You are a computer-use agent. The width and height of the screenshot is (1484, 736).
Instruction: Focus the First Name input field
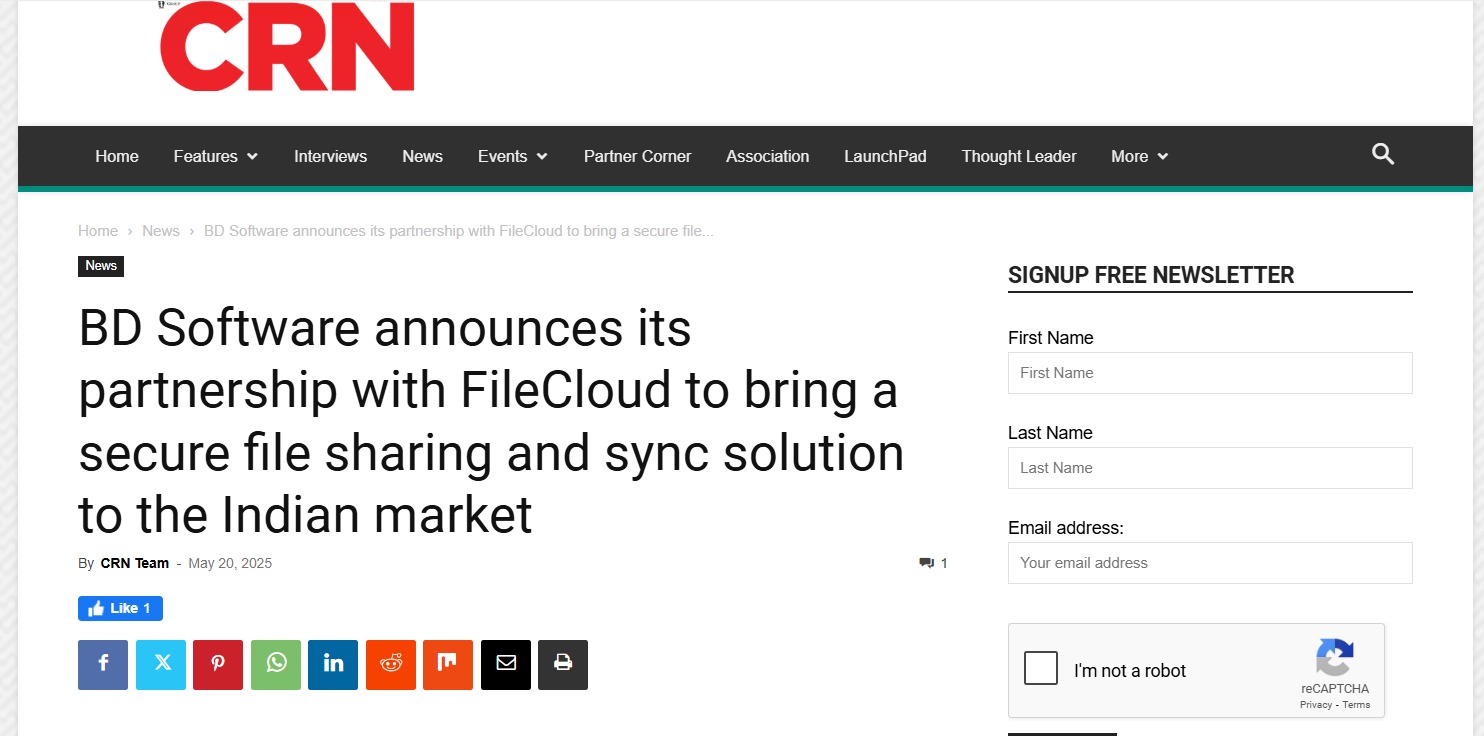point(1210,373)
